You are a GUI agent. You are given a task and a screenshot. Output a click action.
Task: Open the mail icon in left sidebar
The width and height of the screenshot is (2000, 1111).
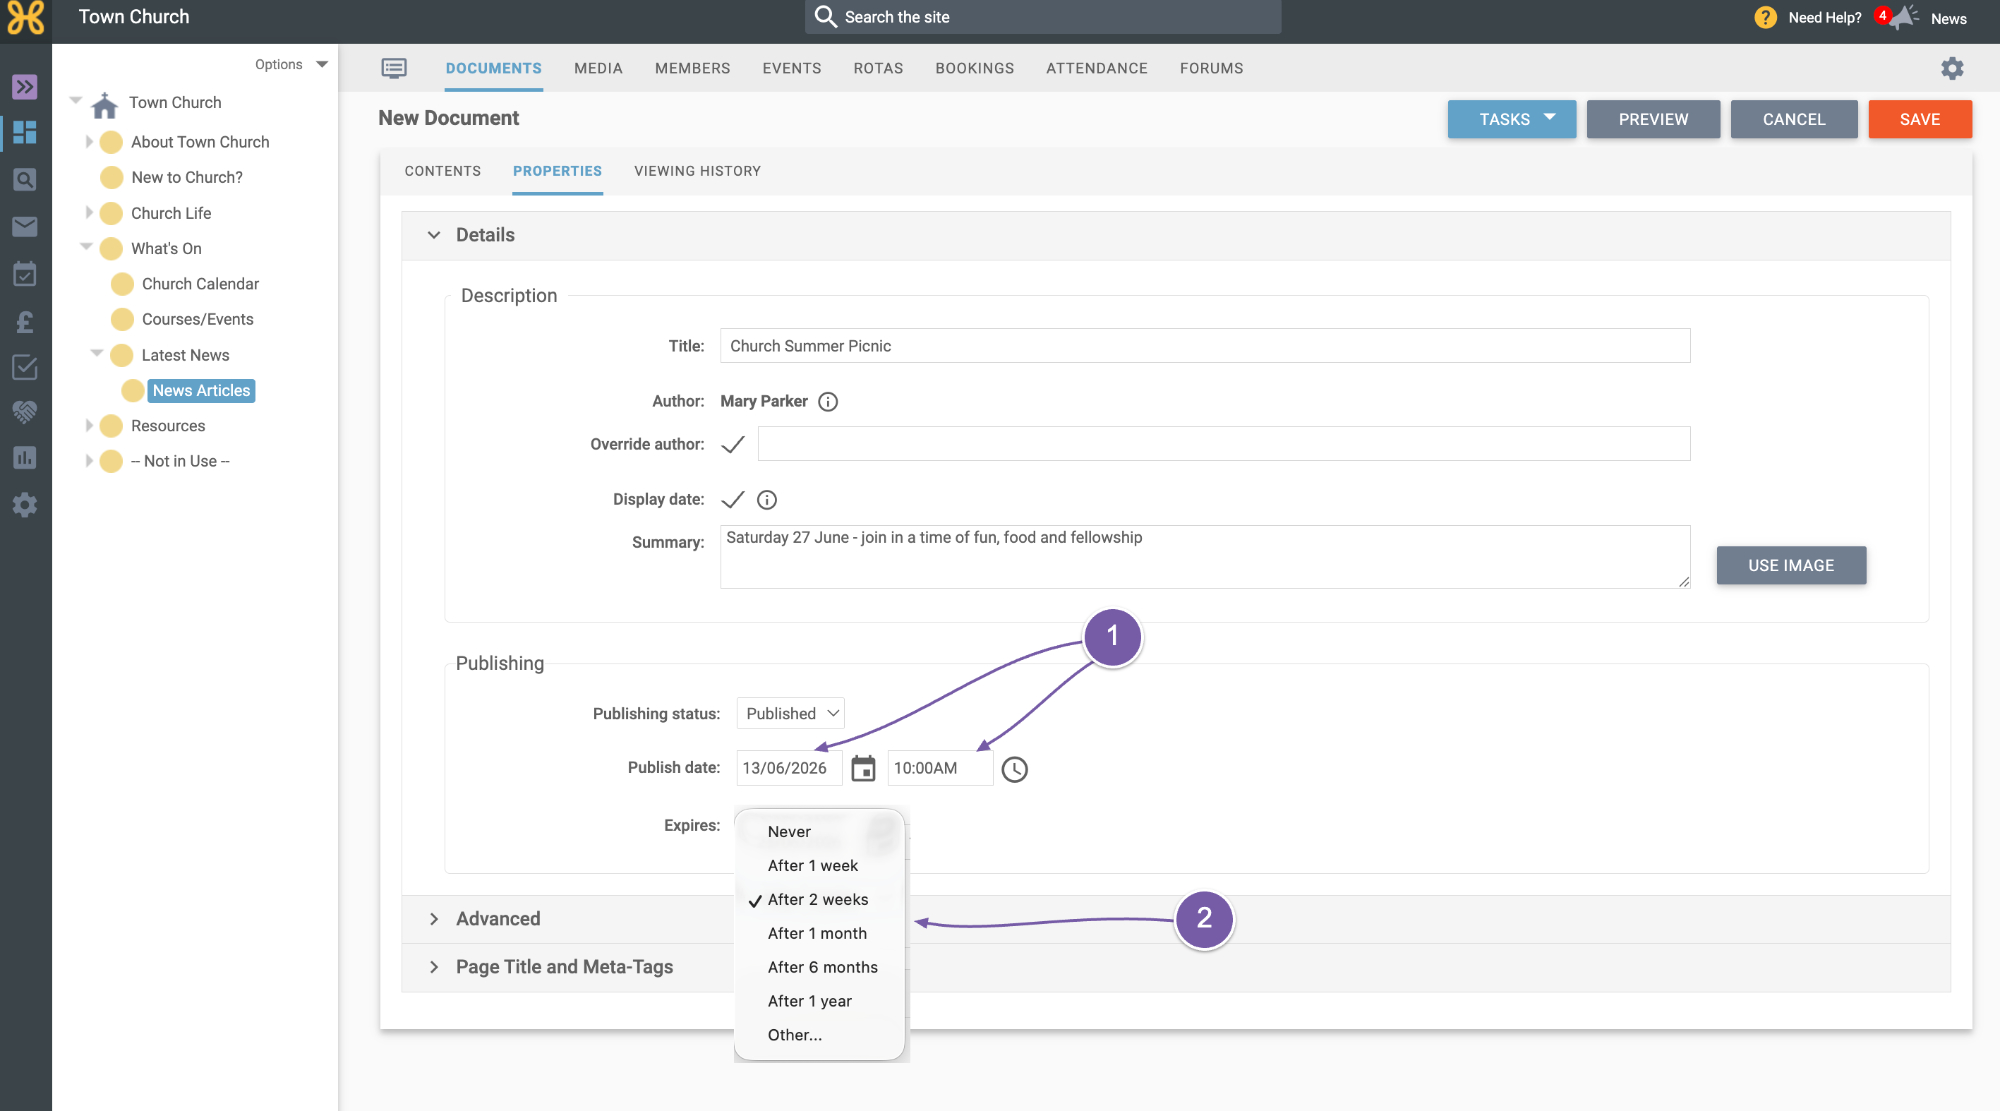pyautogui.click(x=25, y=226)
